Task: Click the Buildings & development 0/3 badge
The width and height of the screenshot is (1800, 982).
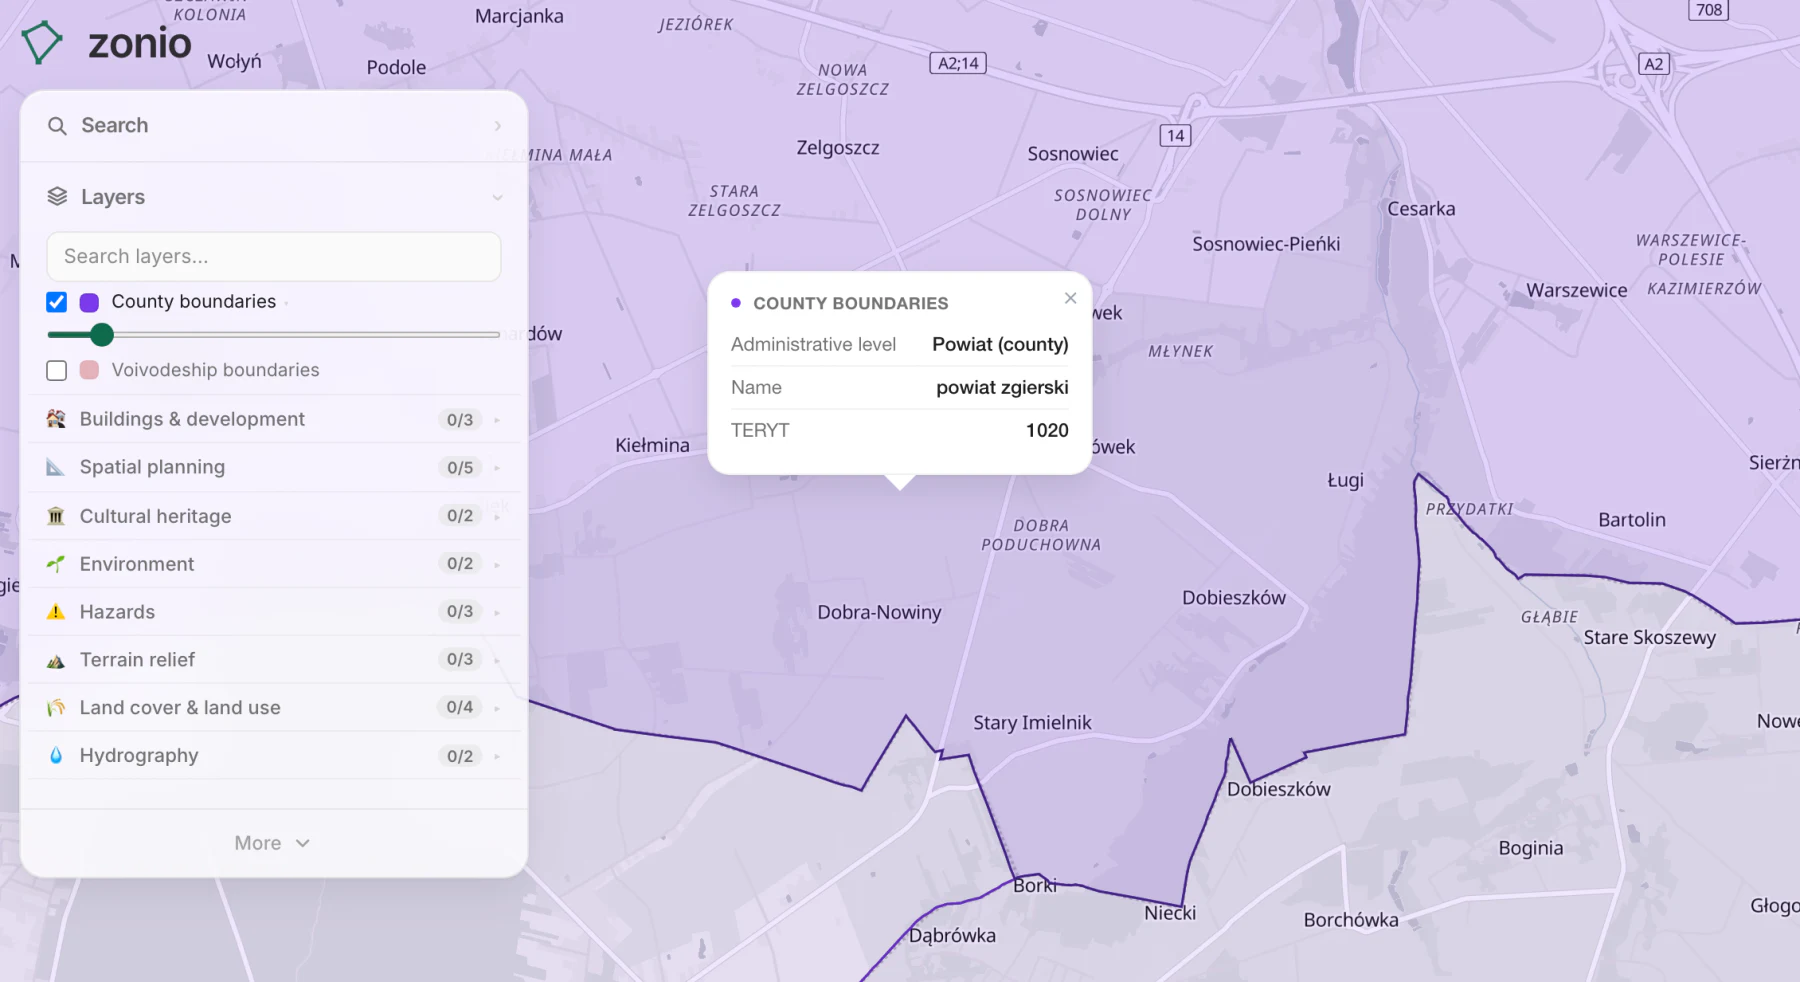Action: pos(460,420)
